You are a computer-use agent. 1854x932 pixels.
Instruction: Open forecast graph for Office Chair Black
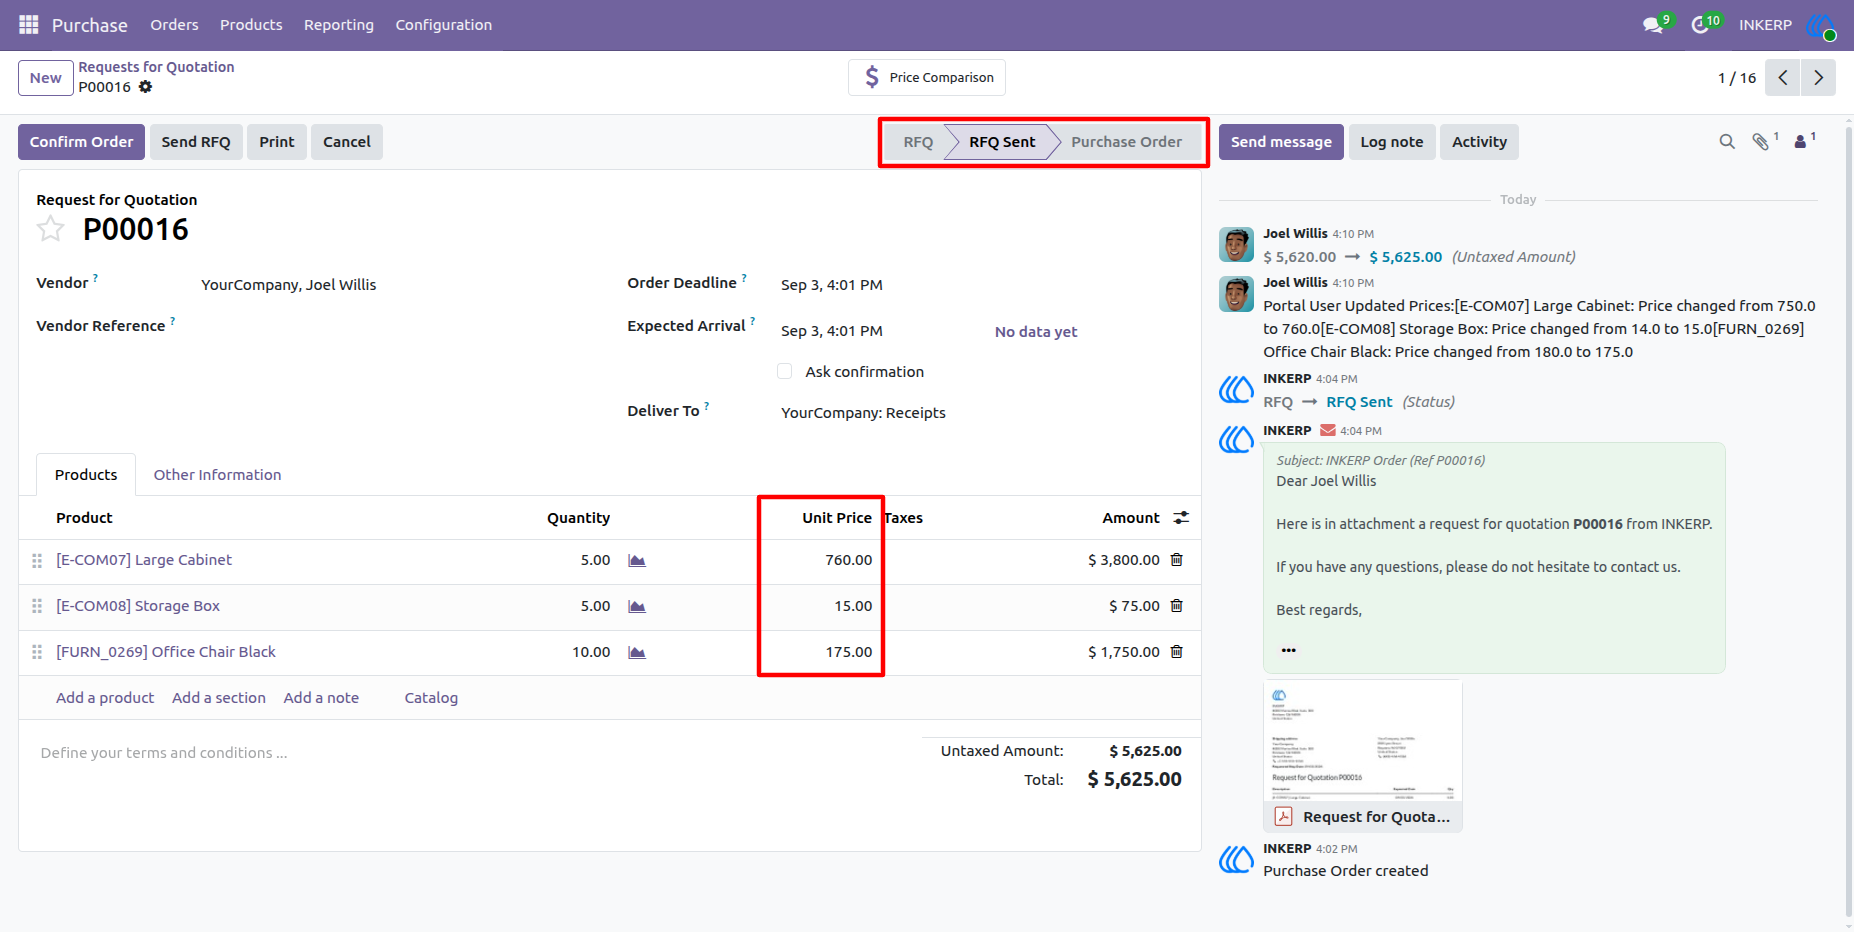tap(637, 653)
